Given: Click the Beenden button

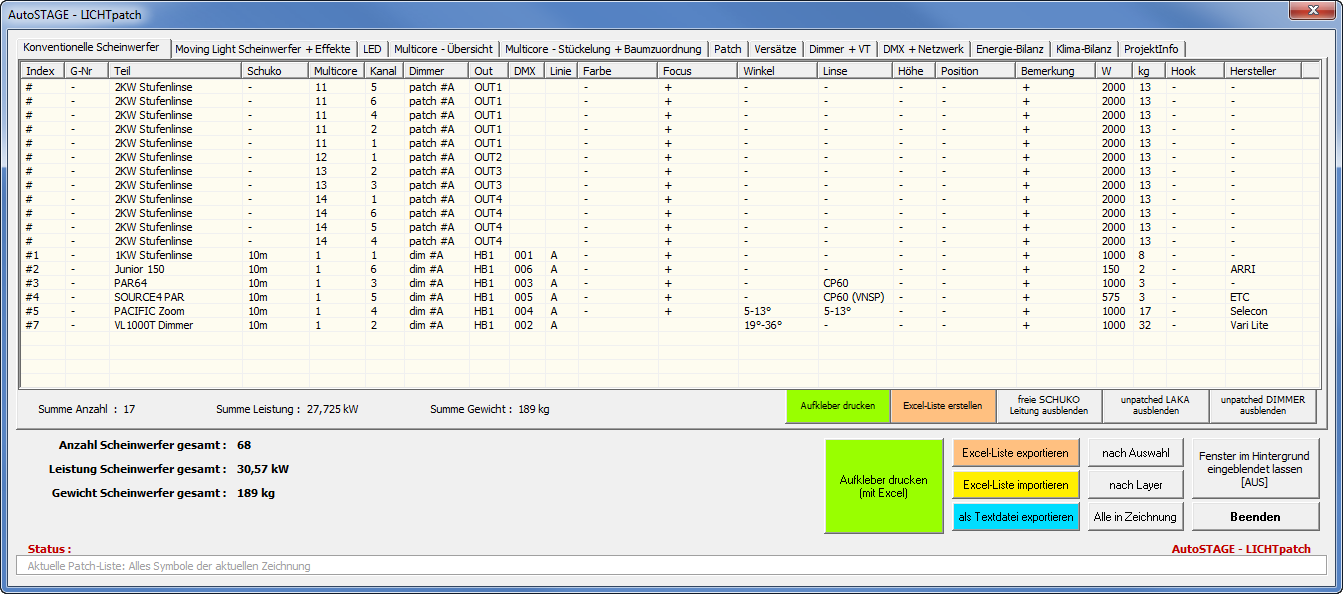Looking at the screenshot, I should (x=1255, y=517).
